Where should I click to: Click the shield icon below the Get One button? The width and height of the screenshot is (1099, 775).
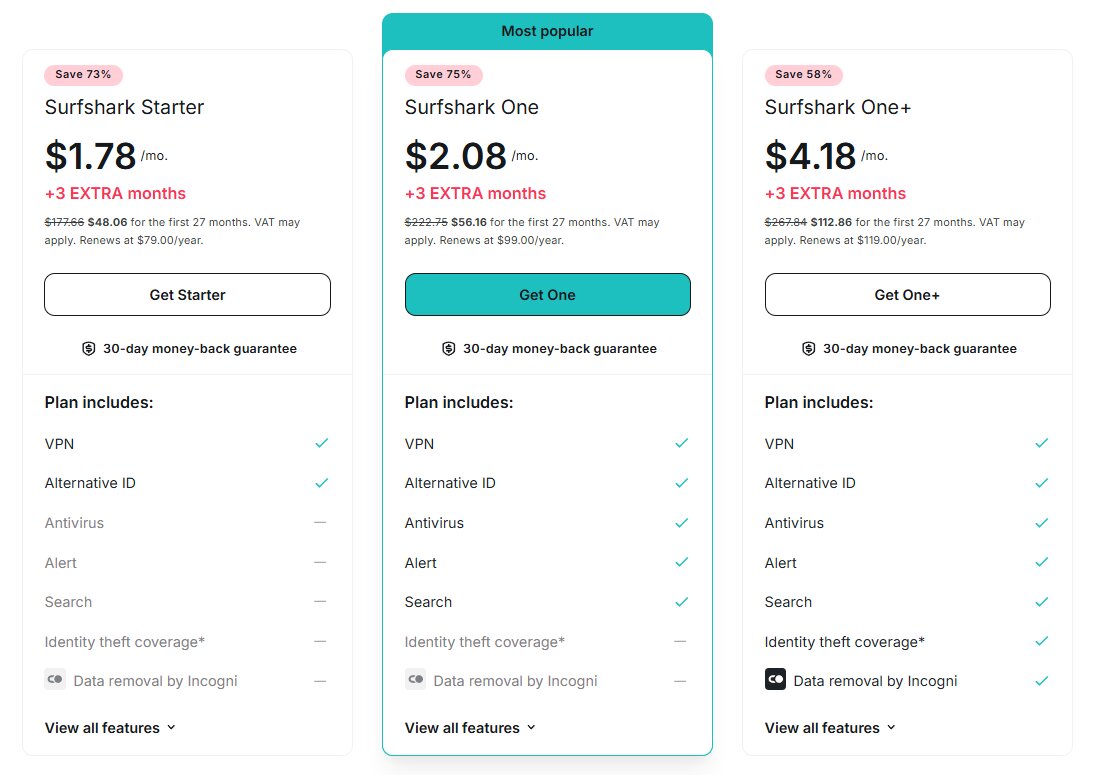tap(449, 348)
